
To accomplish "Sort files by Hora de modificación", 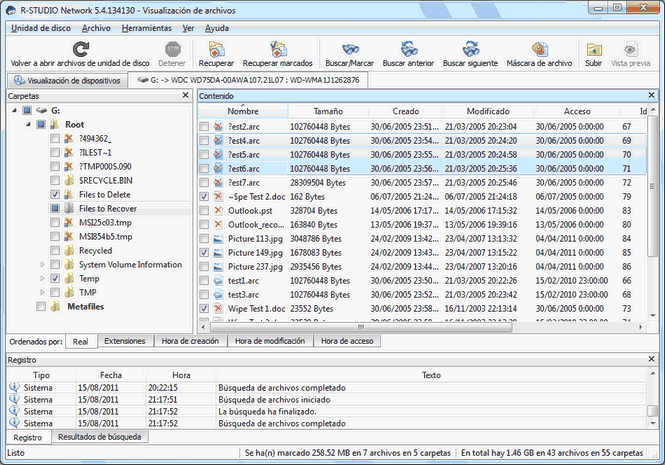I will [270, 341].
